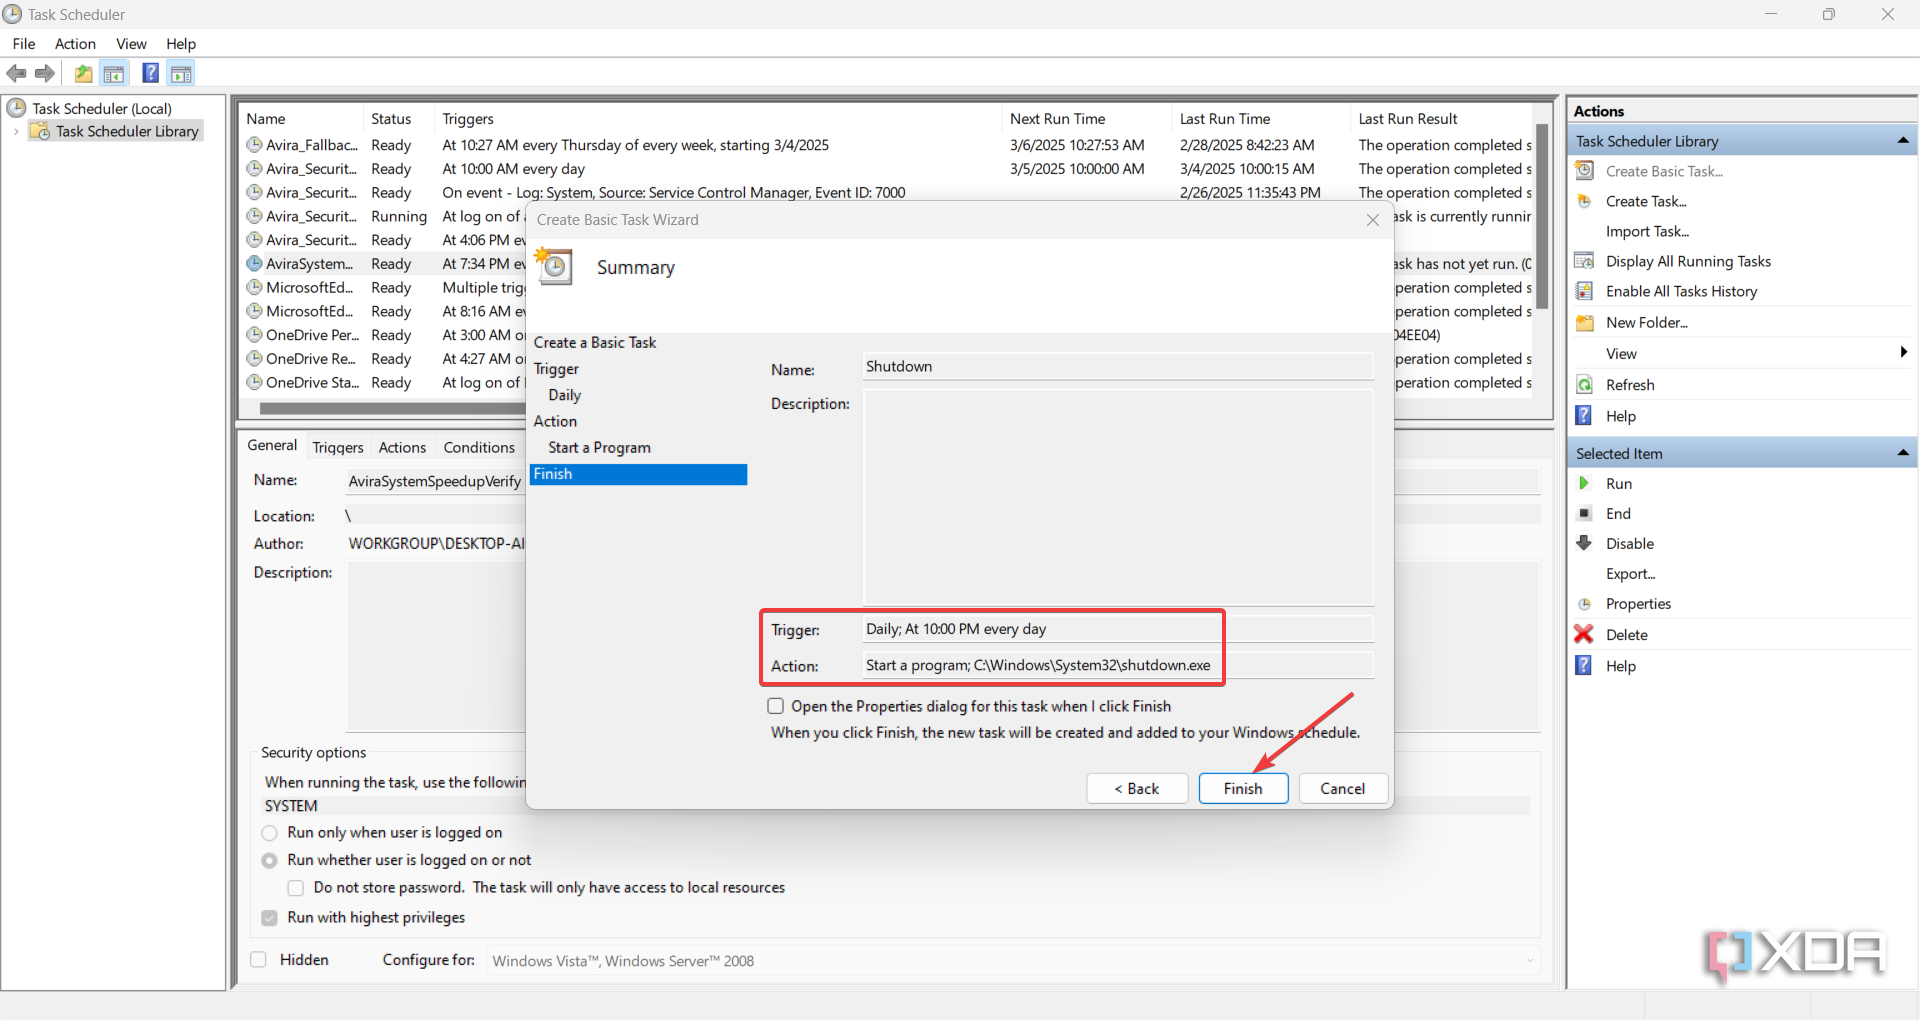The image size is (1920, 1020).
Task: Click the Back button in wizard
Action: pyautogui.click(x=1137, y=788)
